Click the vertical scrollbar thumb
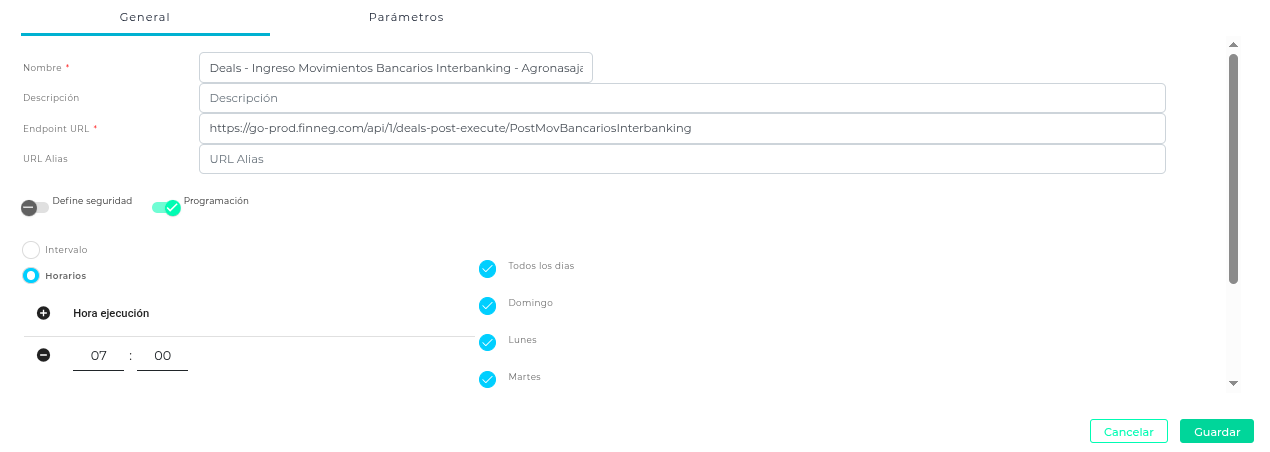 click(x=1233, y=168)
